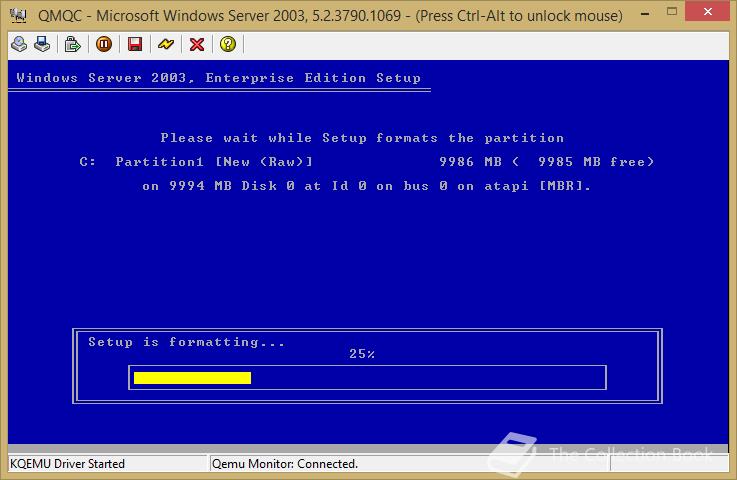The width and height of the screenshot is (737, 480).
Task: Click the formatting progress bar
Action: [368, 378]
